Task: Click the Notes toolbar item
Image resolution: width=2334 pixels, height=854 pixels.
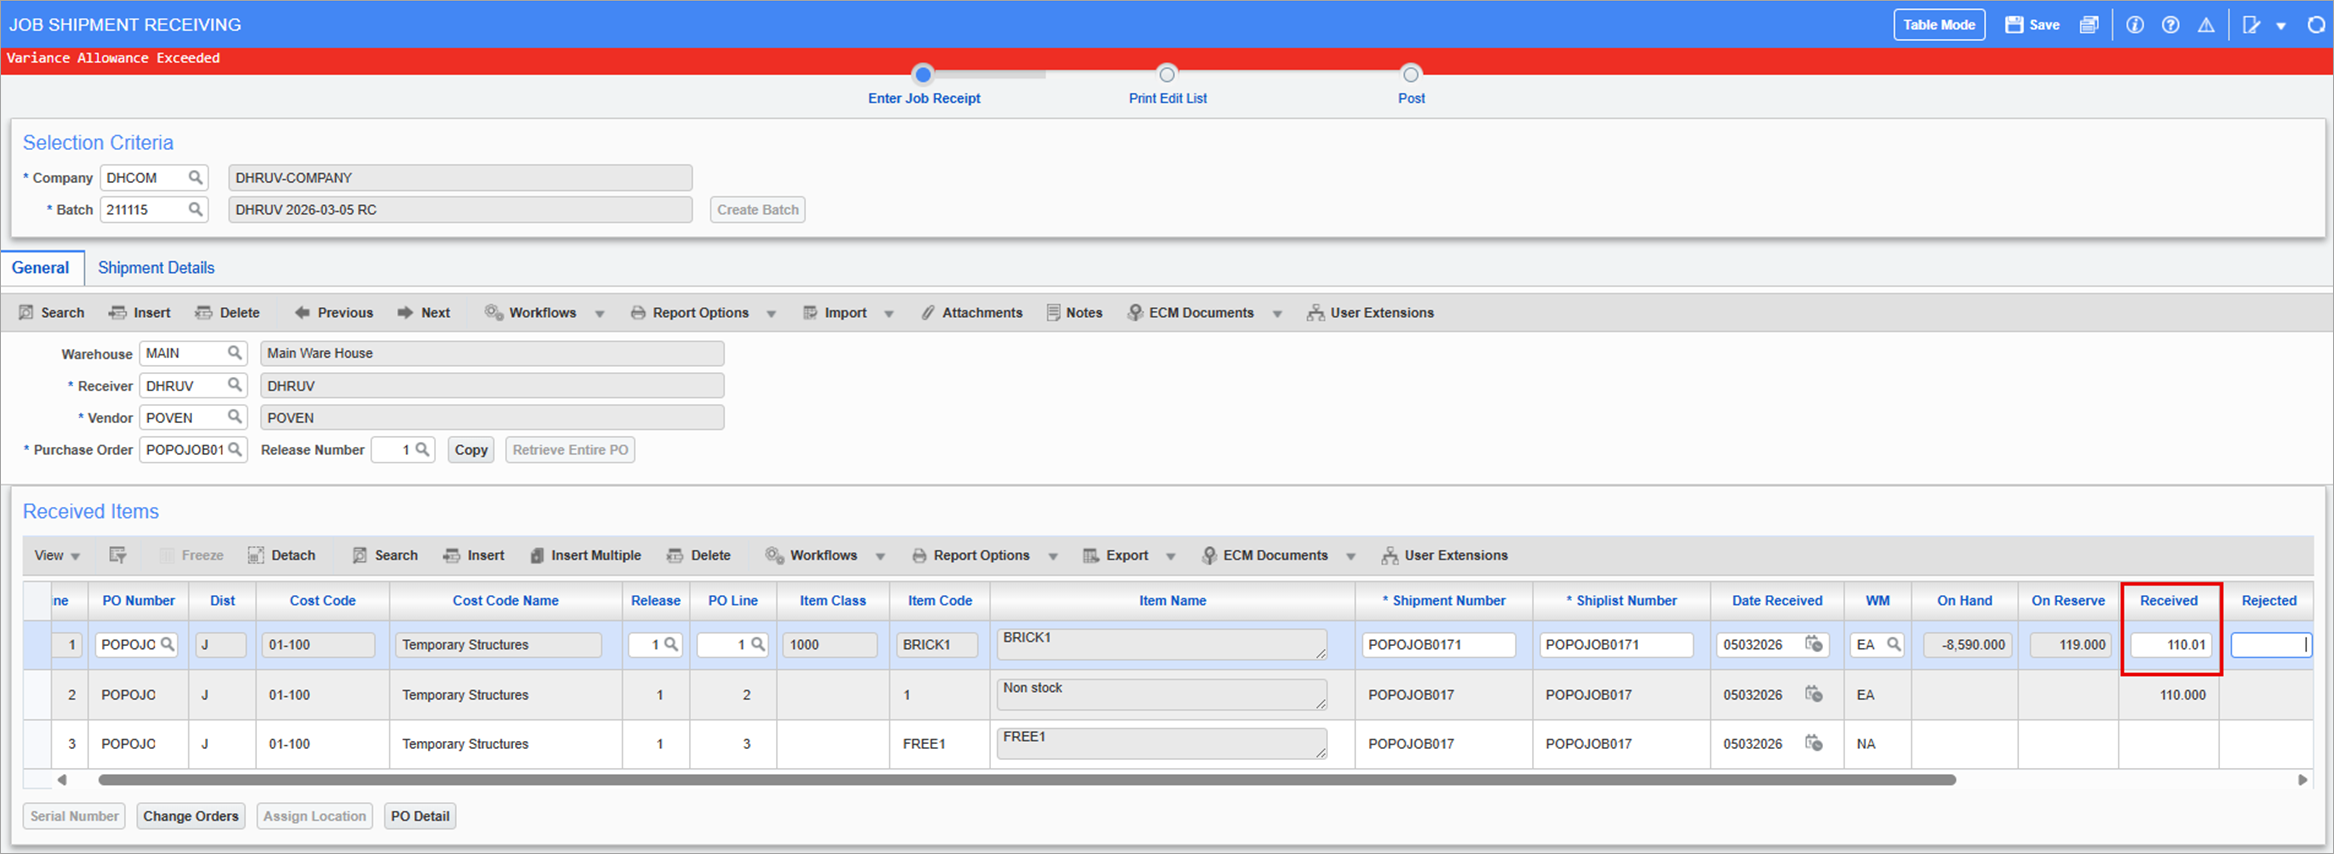Action: 1075,313
